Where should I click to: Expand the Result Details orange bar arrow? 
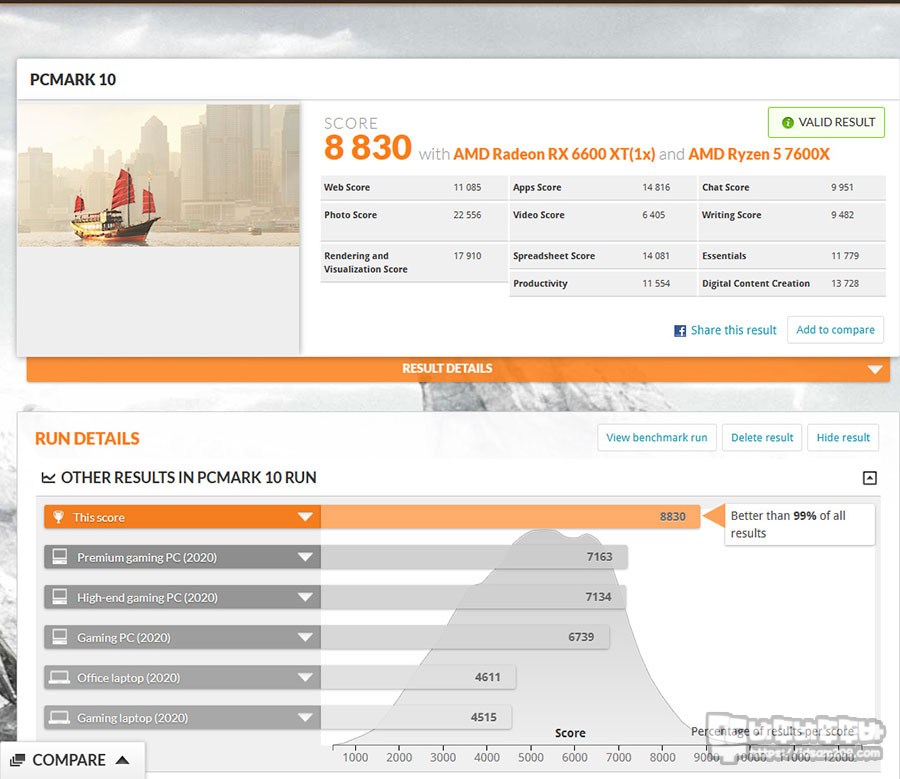(x=875, y=369)
